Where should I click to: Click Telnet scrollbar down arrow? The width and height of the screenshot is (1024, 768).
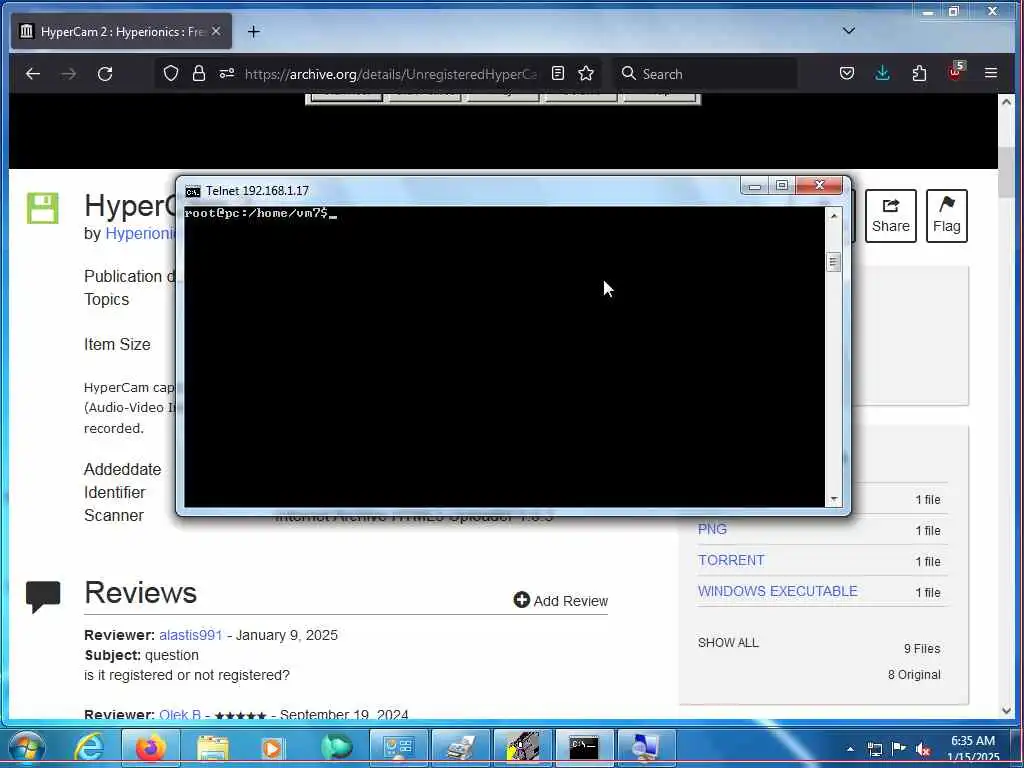point(833,499)
